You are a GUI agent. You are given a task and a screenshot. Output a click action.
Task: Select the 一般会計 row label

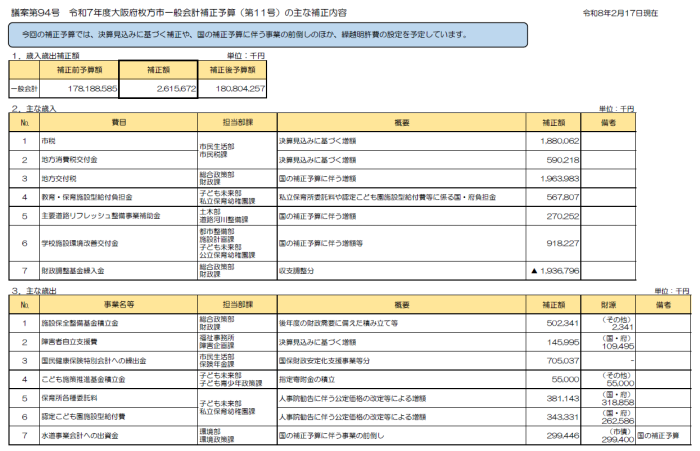point(24,89)
